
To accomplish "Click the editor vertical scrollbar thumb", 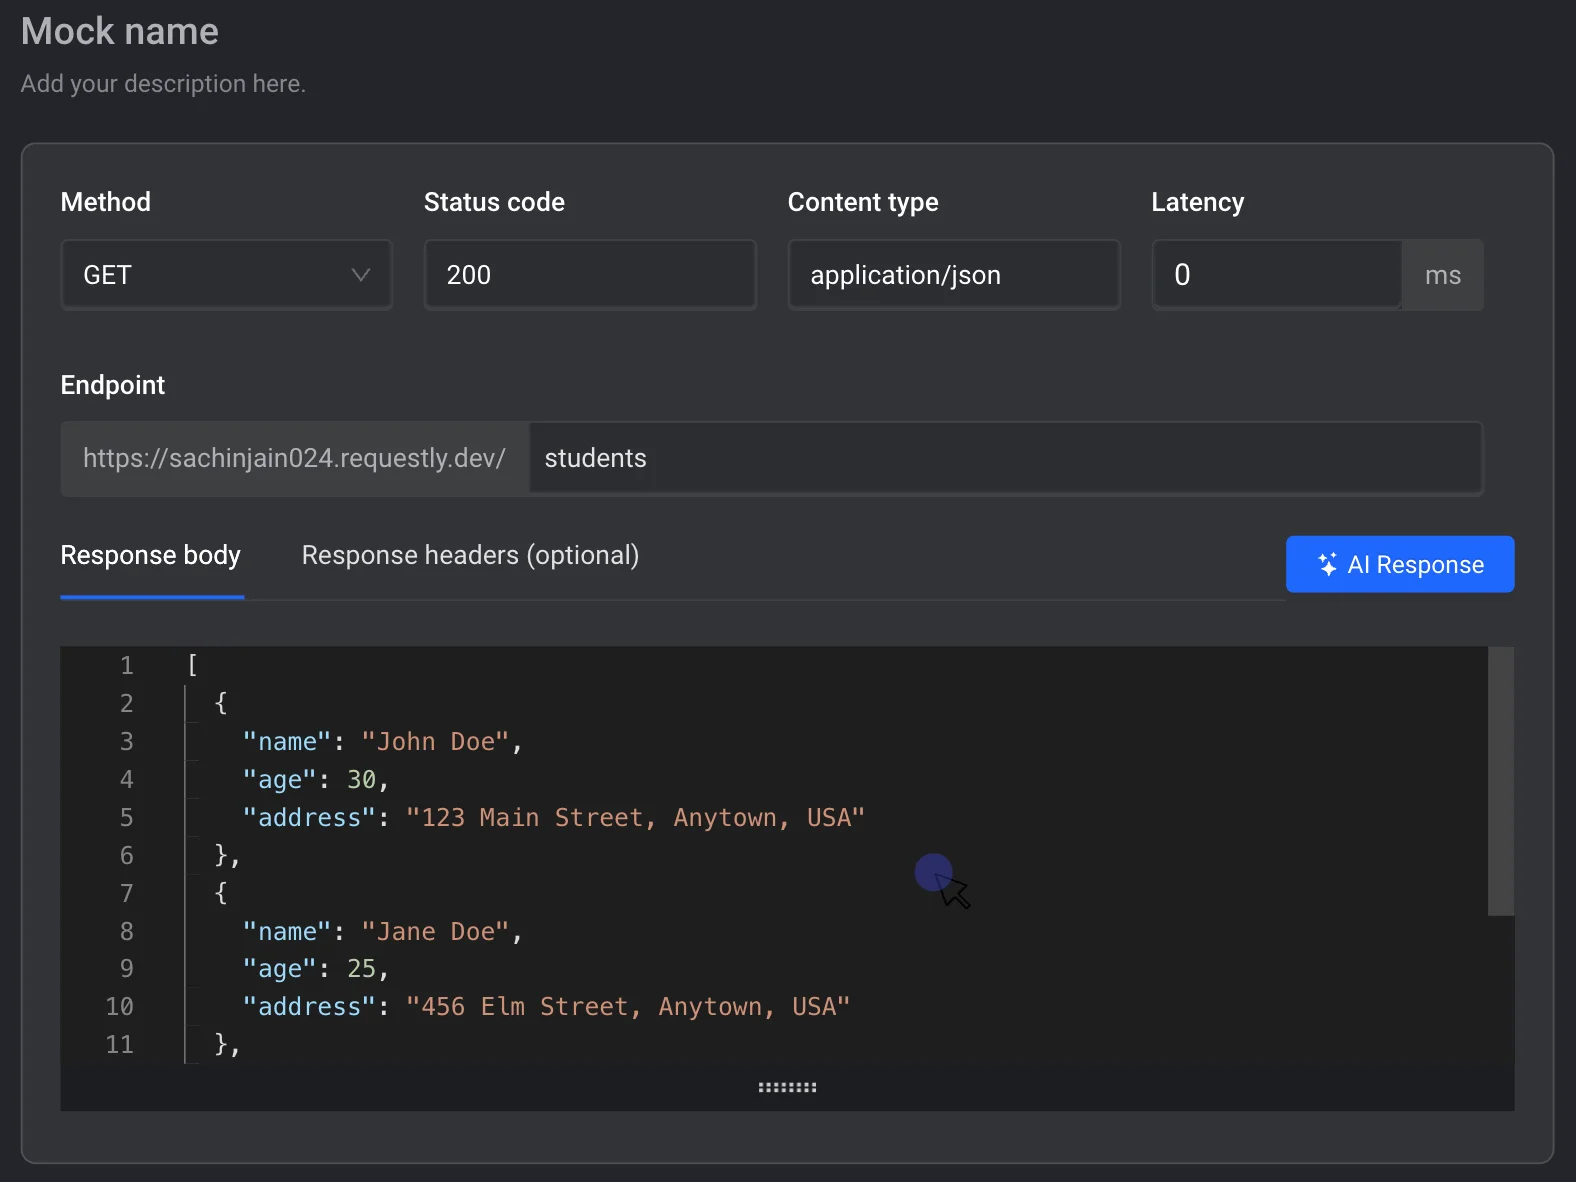I will point(1500,781).
